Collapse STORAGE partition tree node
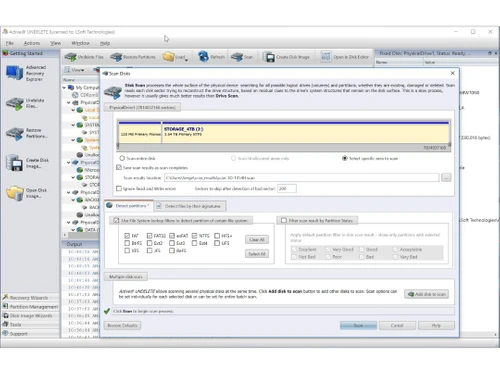Image resolution: width=500 pixels, height=375 pixels. tap(73, 177)
